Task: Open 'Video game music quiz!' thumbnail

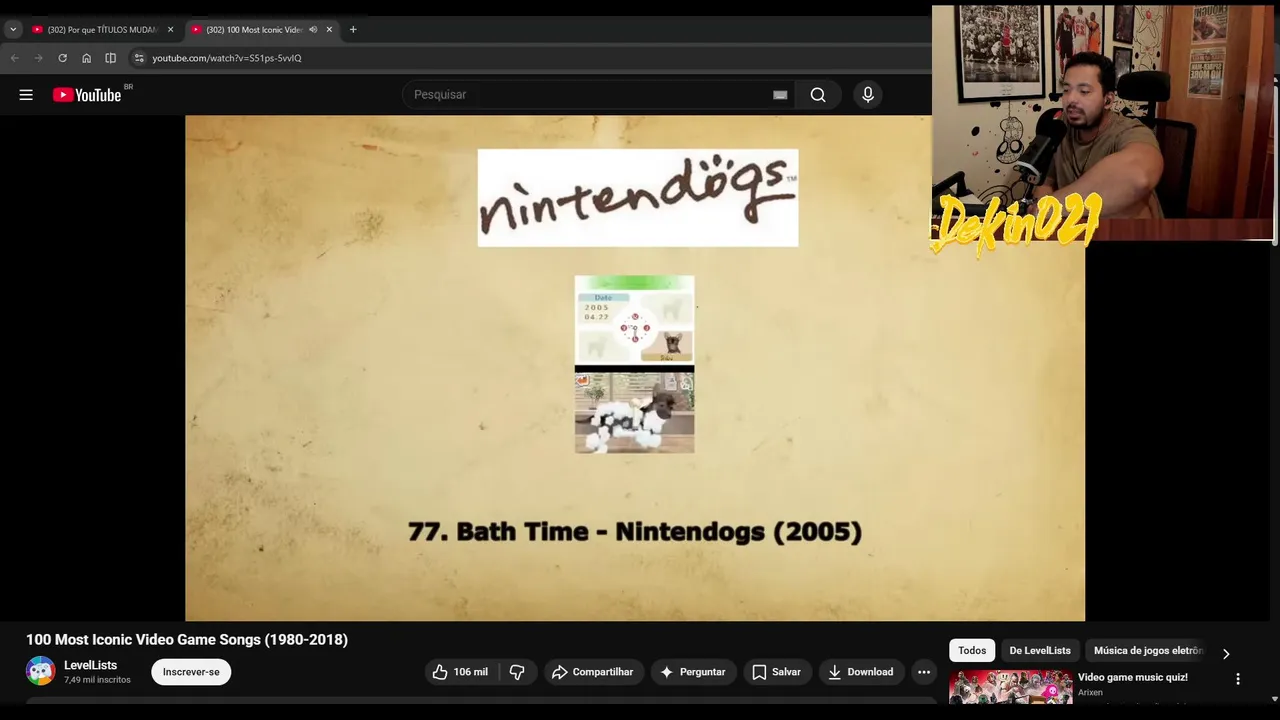Action: point(1010,687)
